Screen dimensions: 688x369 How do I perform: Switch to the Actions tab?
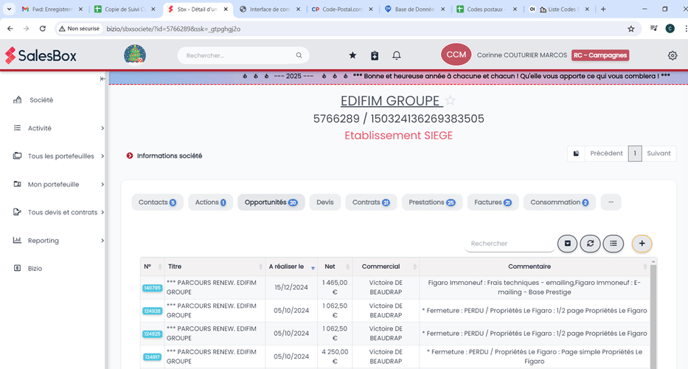click(211, 202)
